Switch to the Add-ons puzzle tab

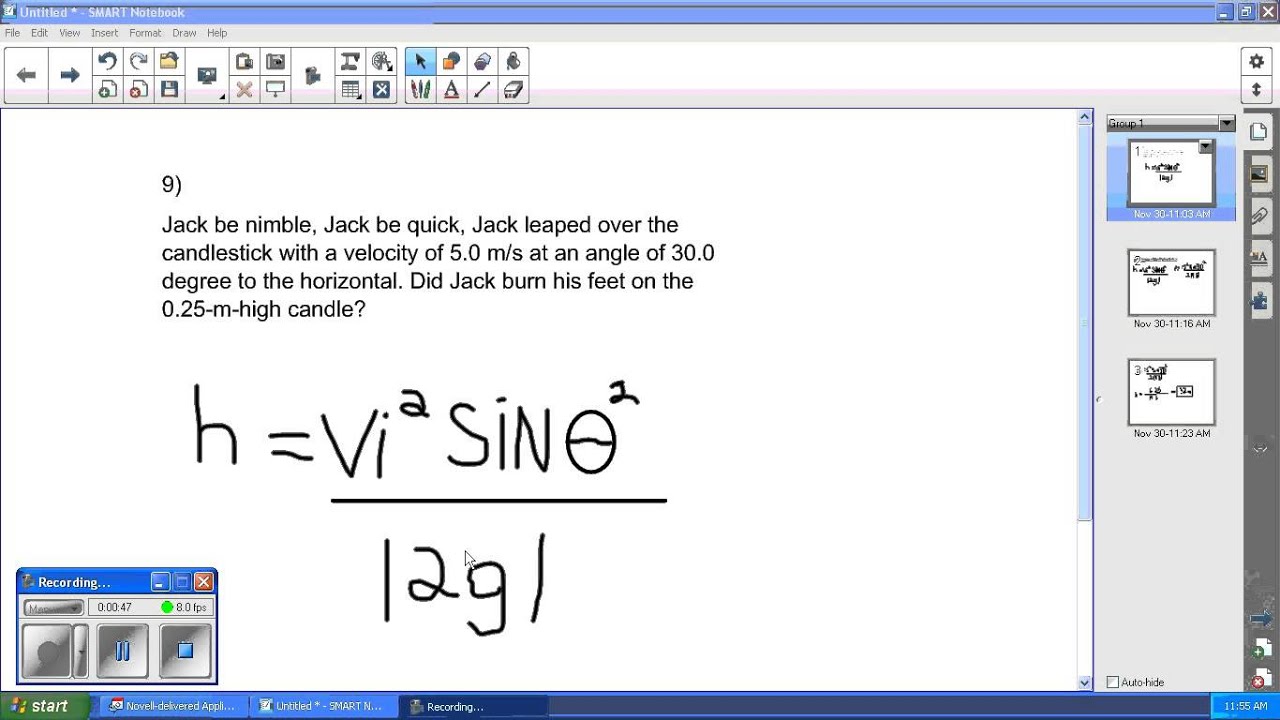1258,300
